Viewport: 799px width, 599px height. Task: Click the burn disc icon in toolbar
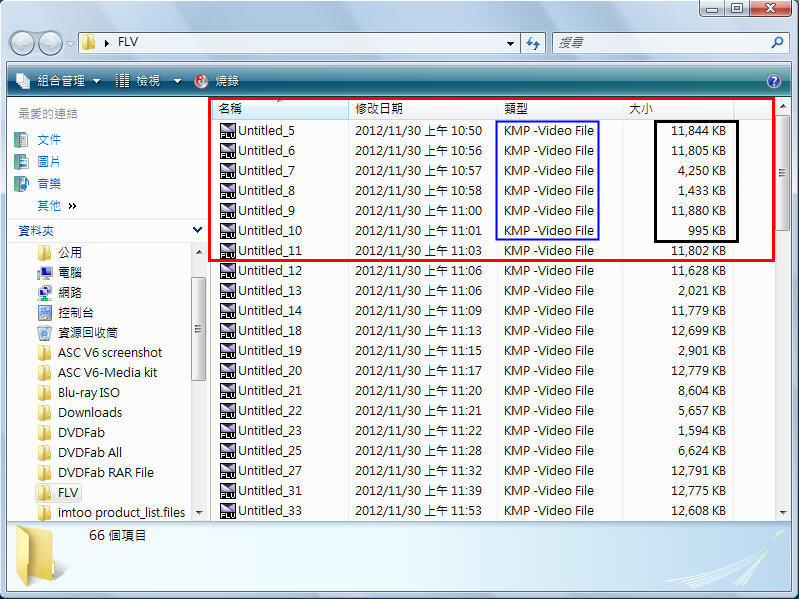point(202,81)
